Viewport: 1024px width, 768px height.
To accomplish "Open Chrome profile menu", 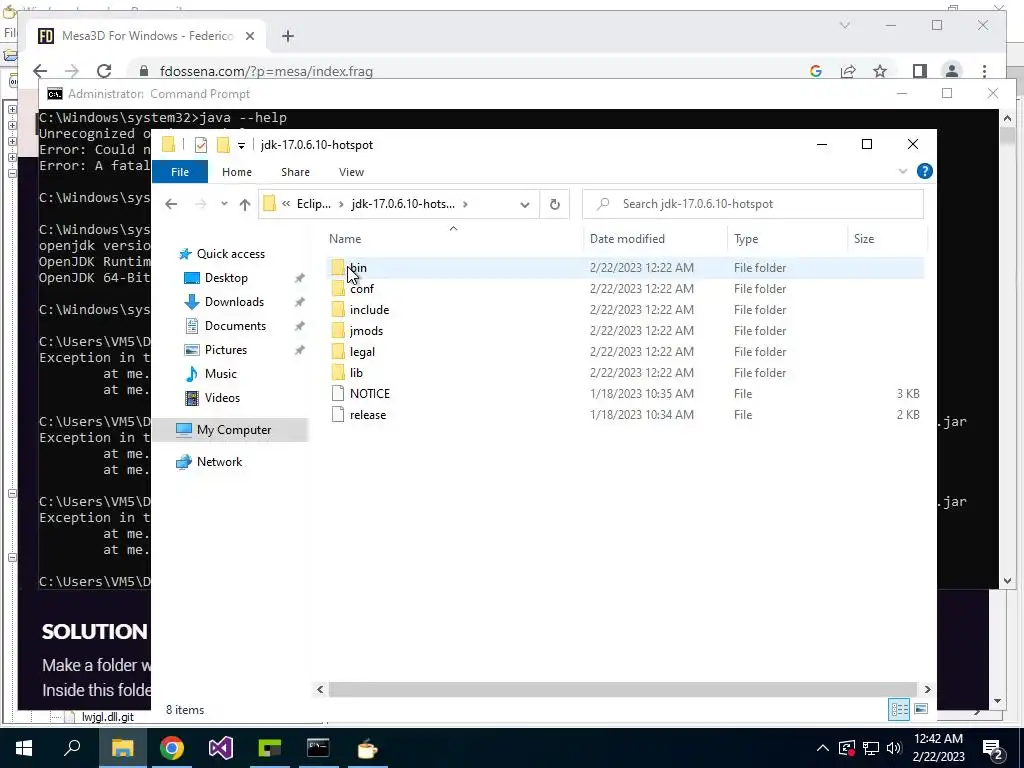I will pyautogui.click(x=952, y=71).
